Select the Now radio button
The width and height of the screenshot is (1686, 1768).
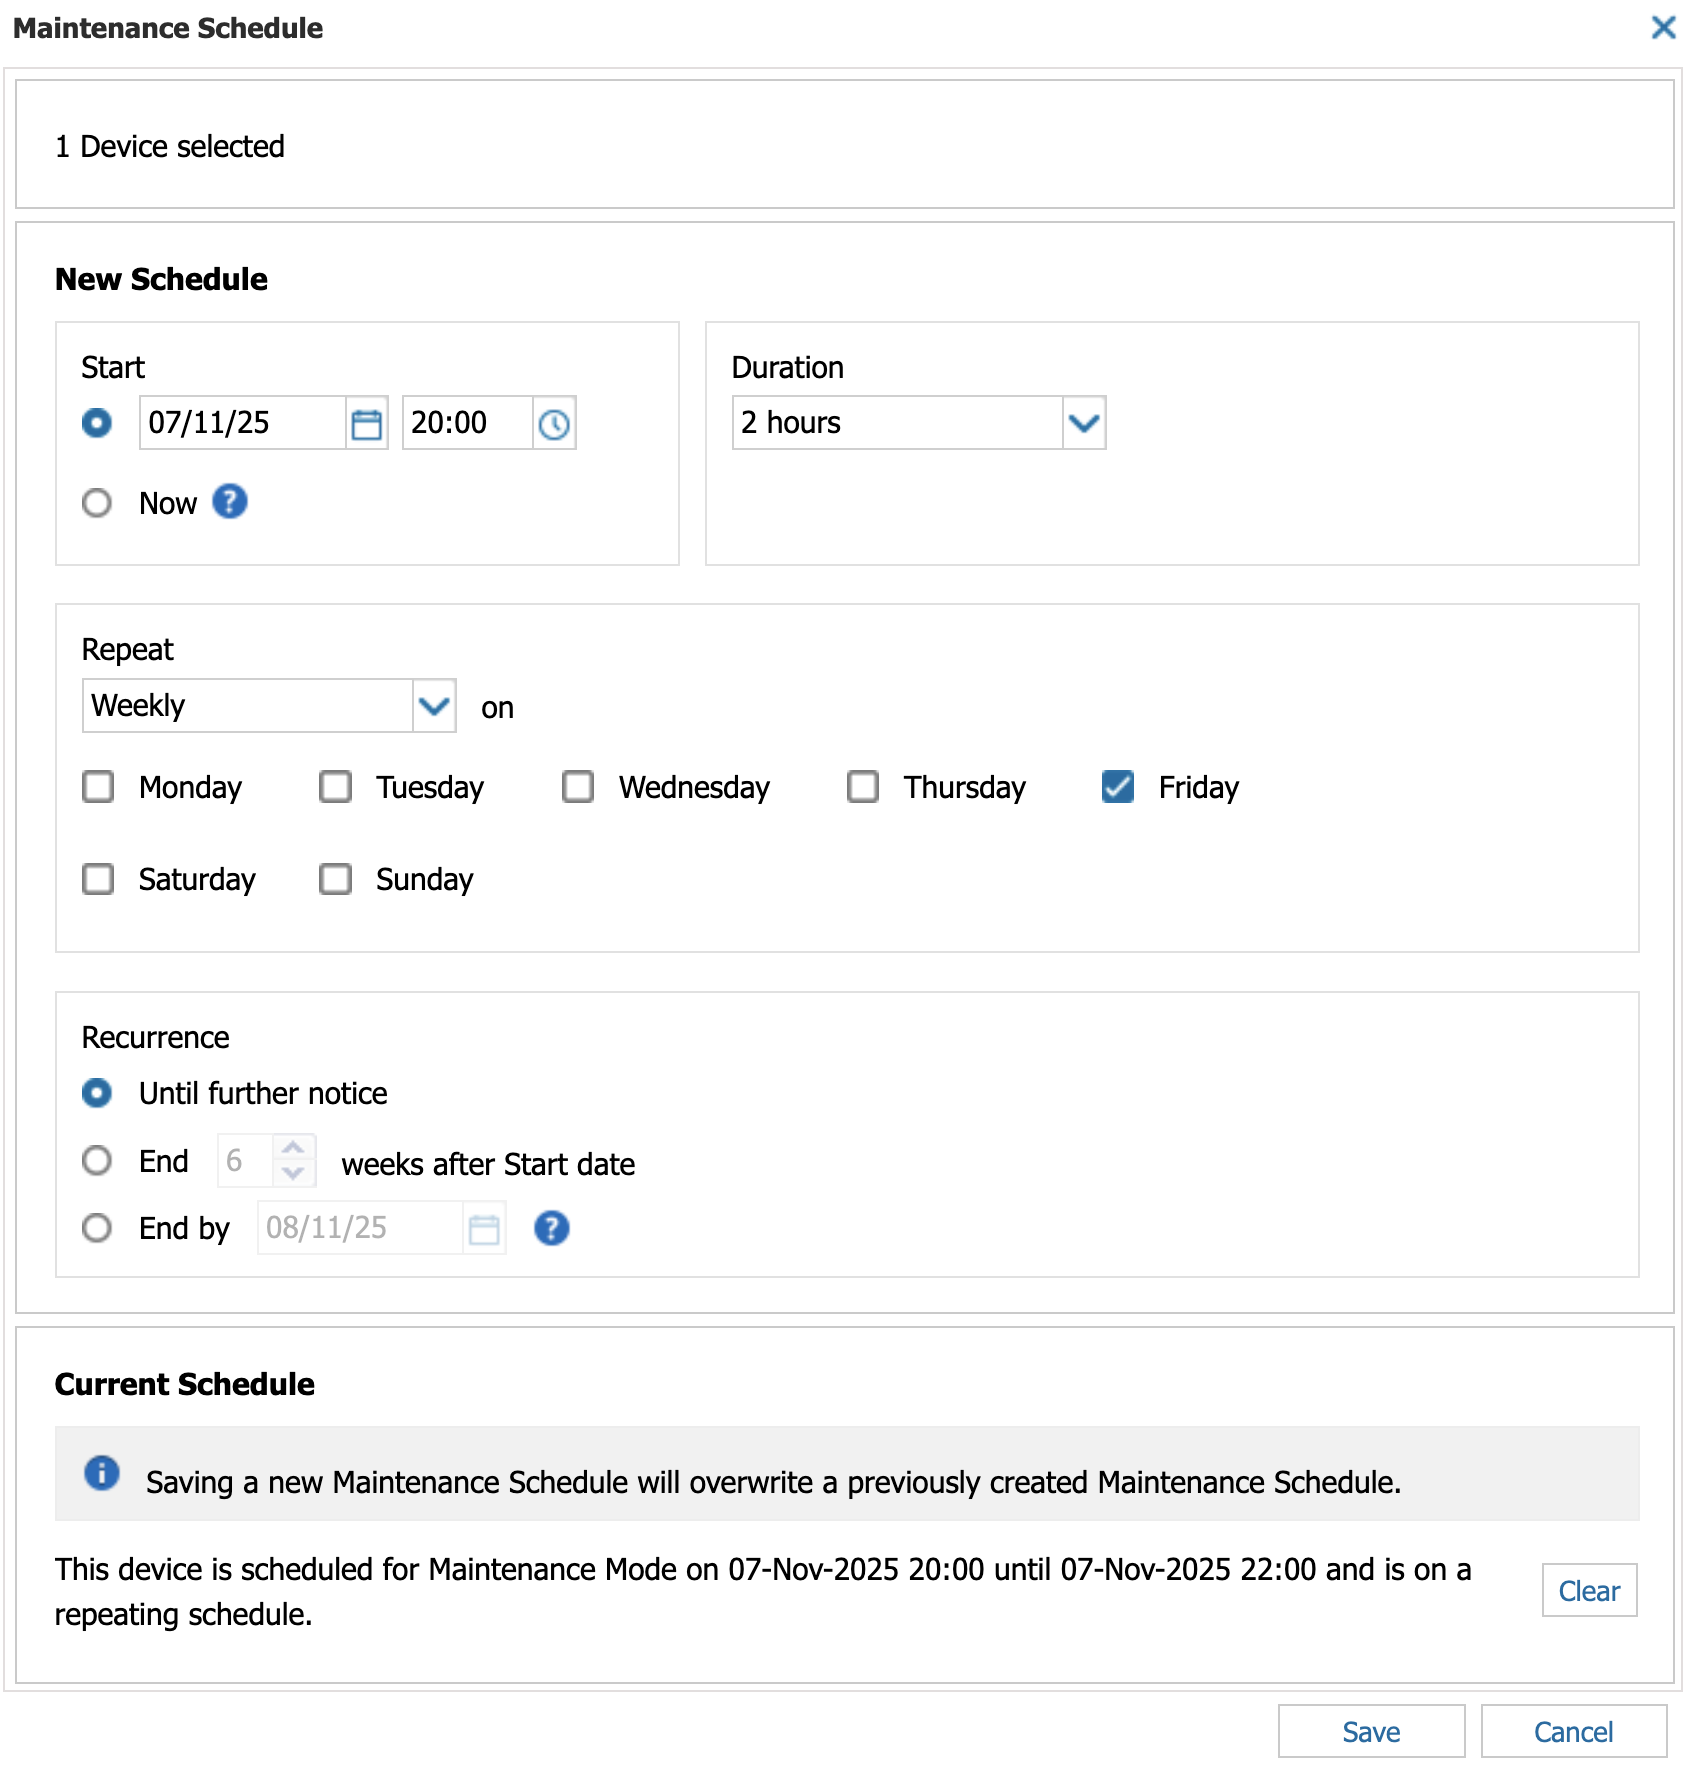click(x=97, y=503)
